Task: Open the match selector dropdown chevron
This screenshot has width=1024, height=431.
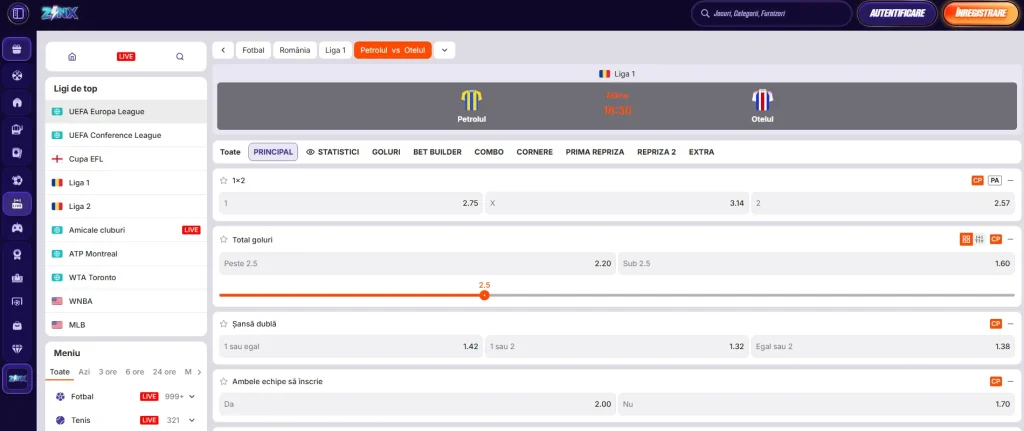Action: (x=445, y=50)
